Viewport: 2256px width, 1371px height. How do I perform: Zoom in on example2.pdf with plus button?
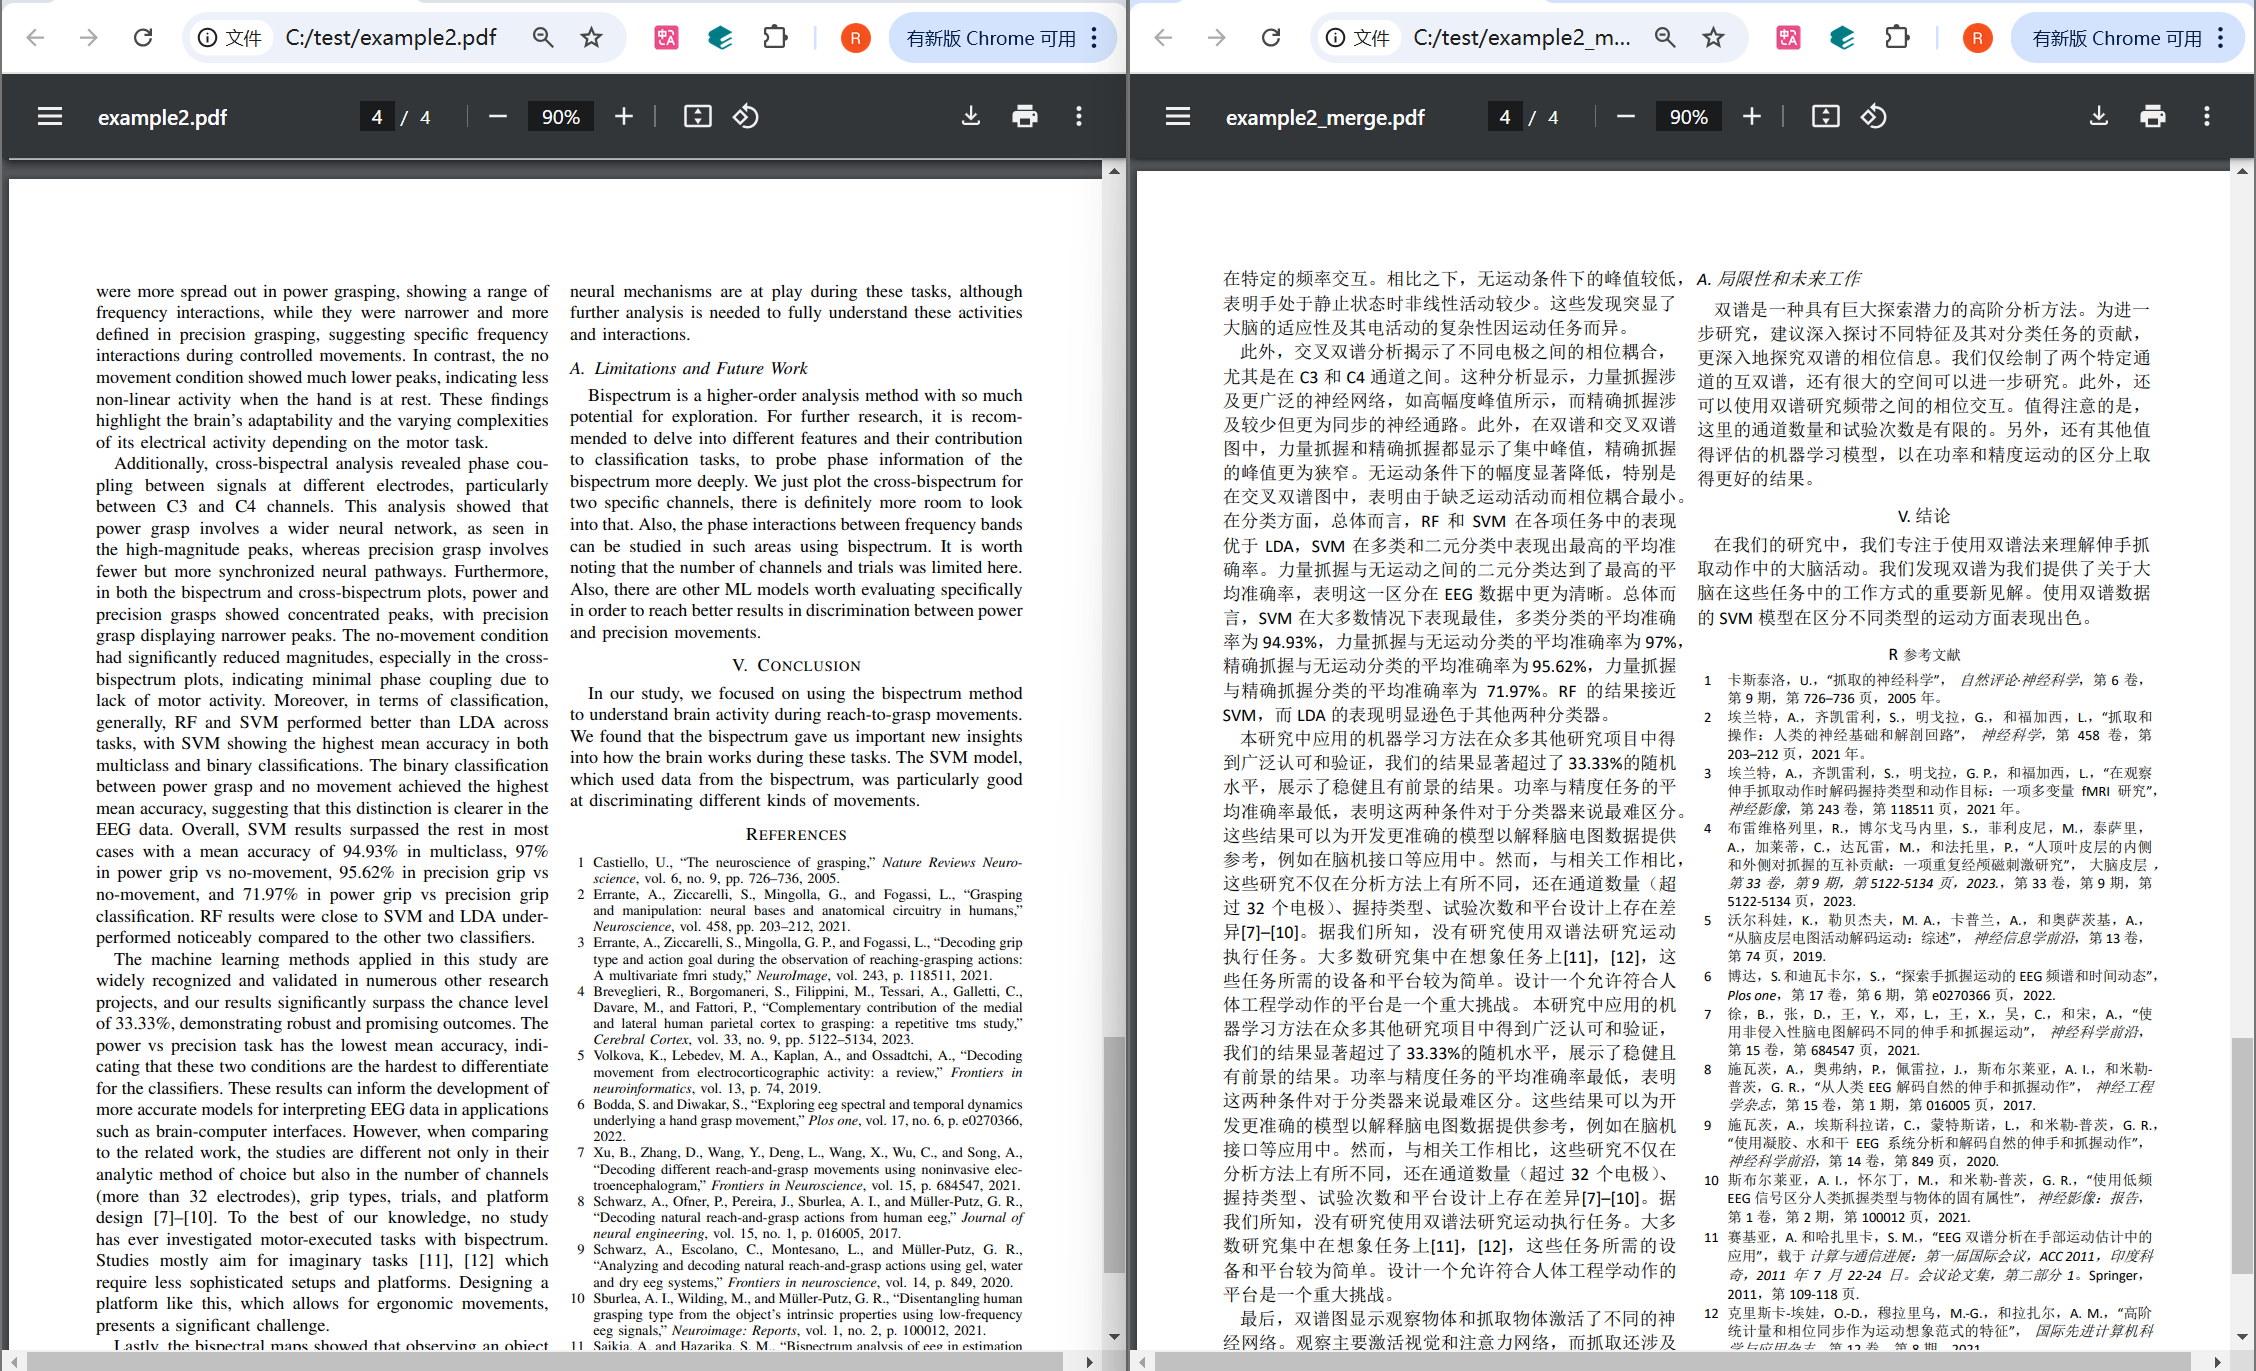tap(624, 117)
